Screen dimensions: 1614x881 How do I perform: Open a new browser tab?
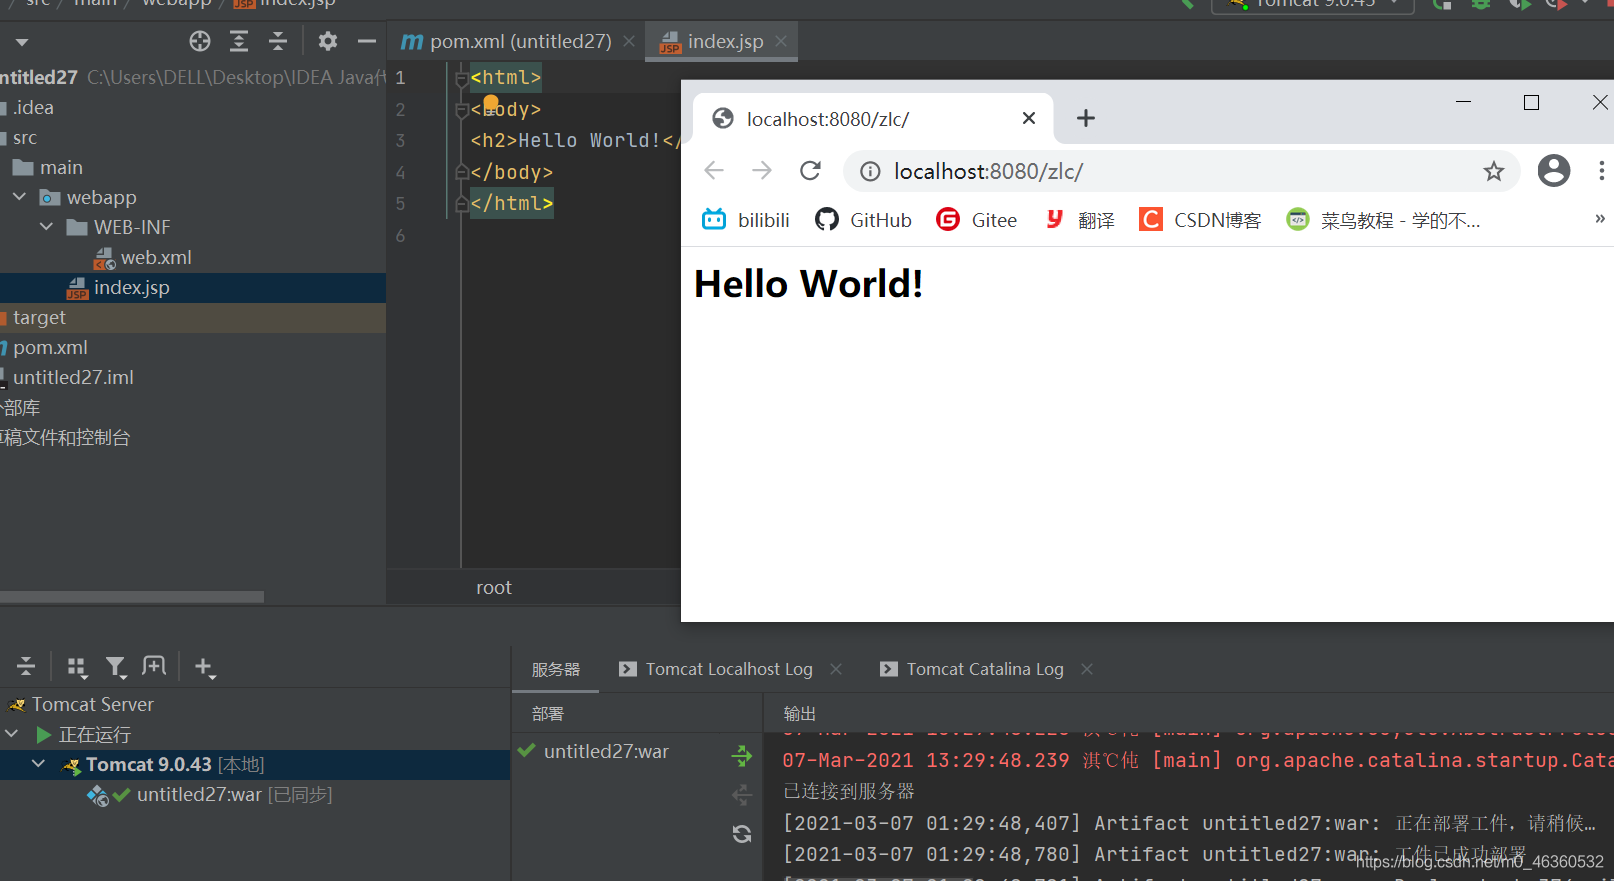click(x=1086, y=118)
